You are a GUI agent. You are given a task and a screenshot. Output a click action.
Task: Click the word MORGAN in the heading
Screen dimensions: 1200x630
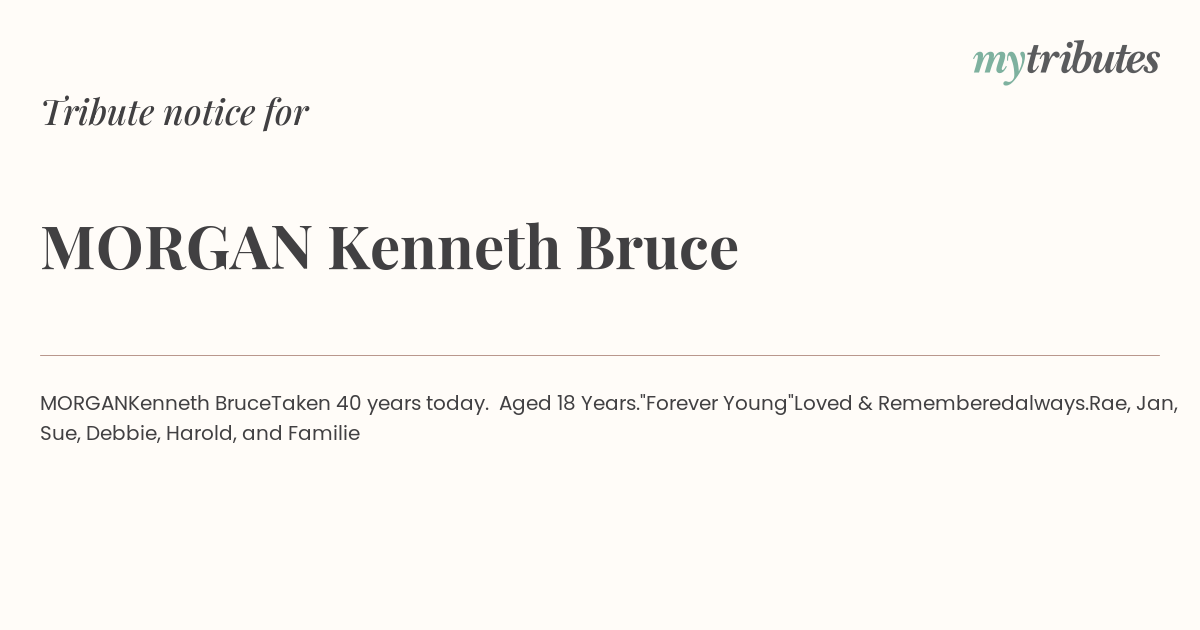tap(176, 247)
